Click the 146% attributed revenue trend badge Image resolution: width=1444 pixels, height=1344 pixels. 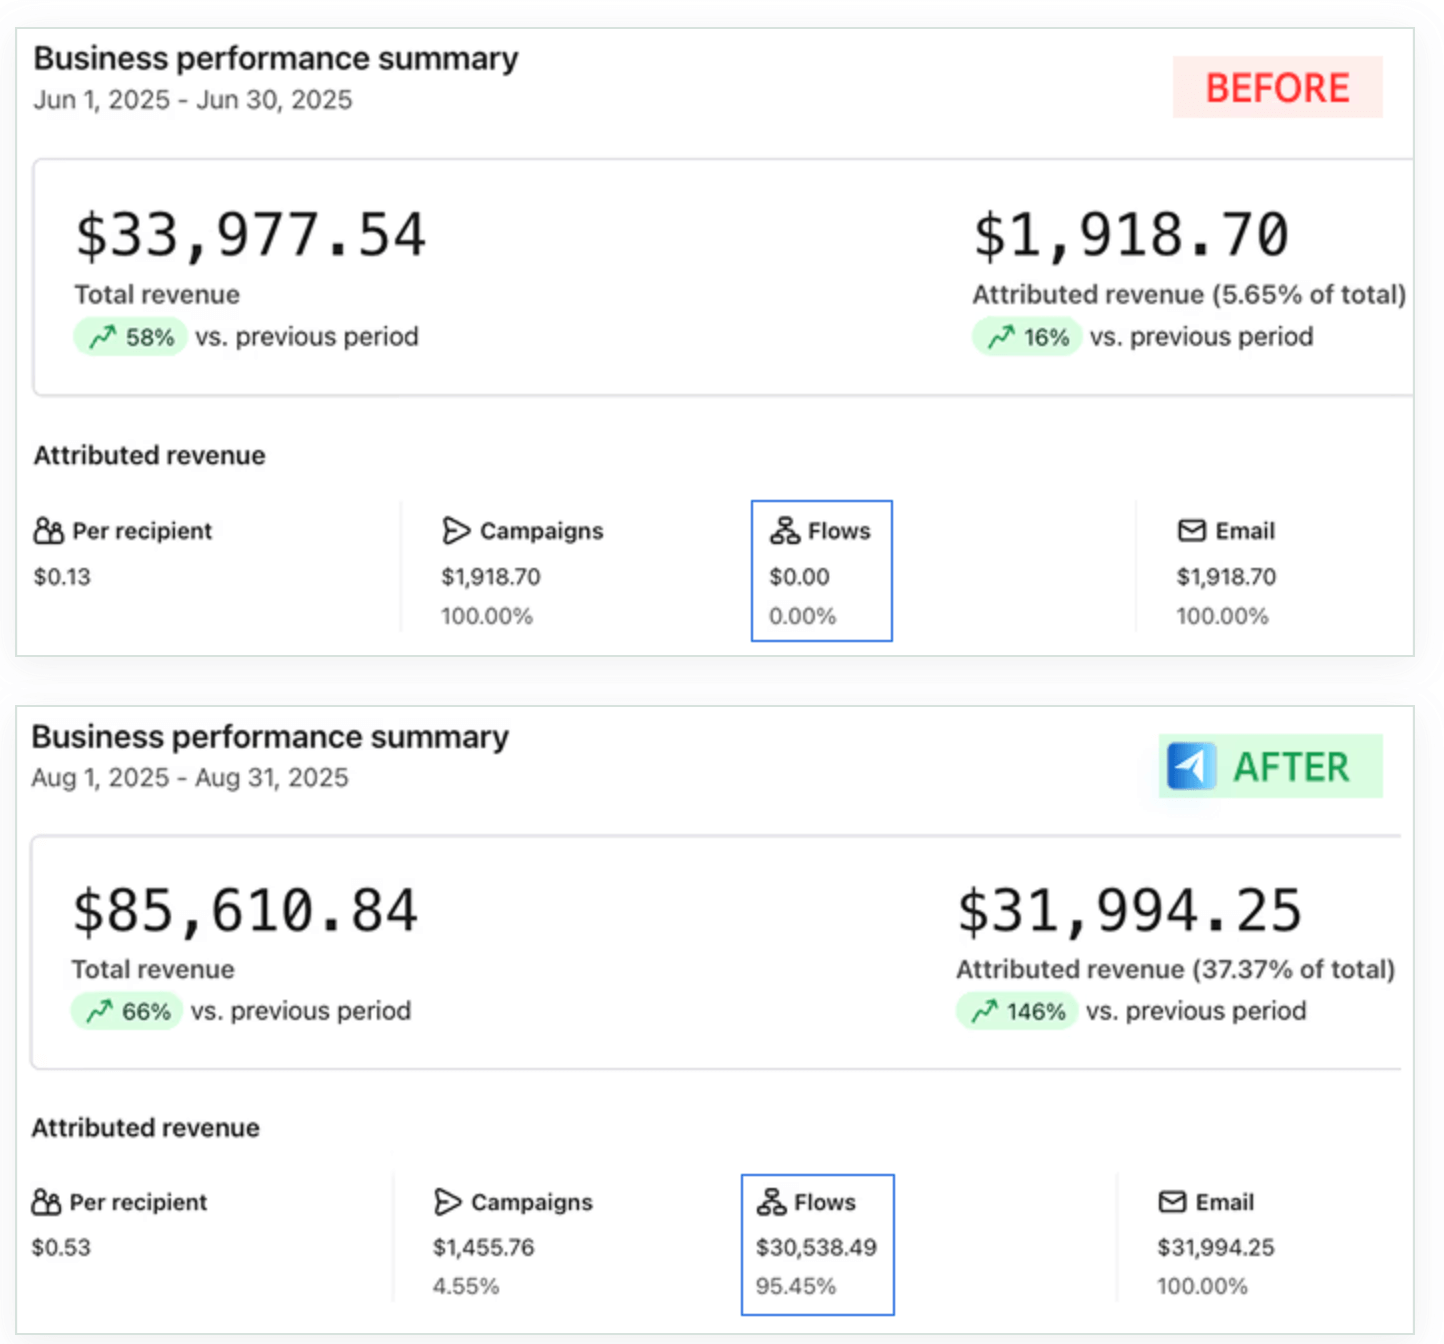click(1017, 1011)
